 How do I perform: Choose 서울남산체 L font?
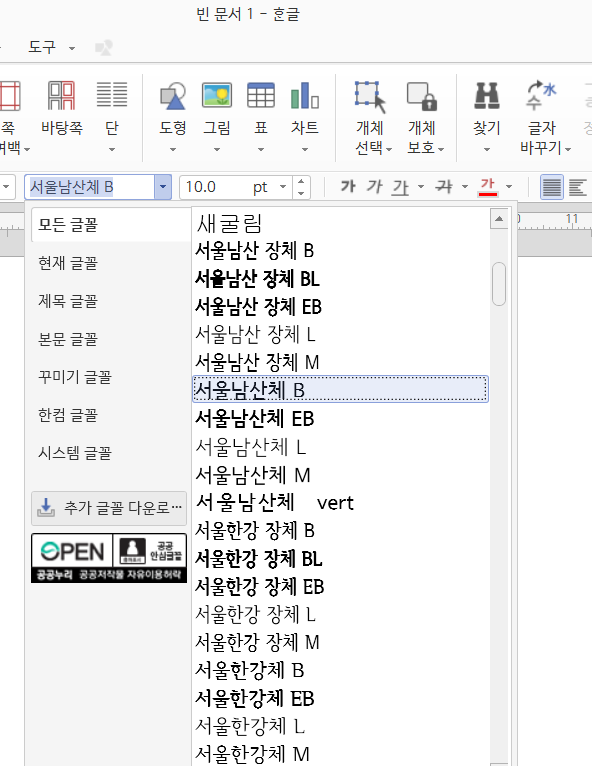click(340, 447)
